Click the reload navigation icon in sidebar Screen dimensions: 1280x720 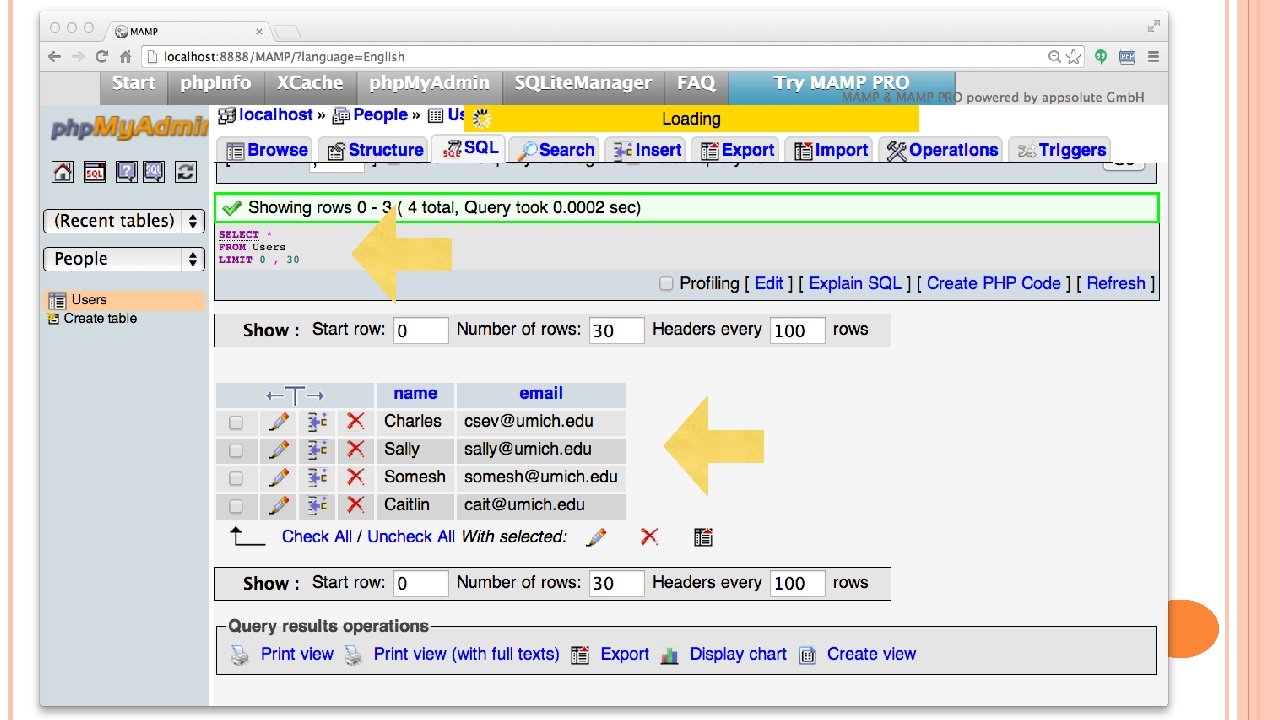(x=186, y=172)
